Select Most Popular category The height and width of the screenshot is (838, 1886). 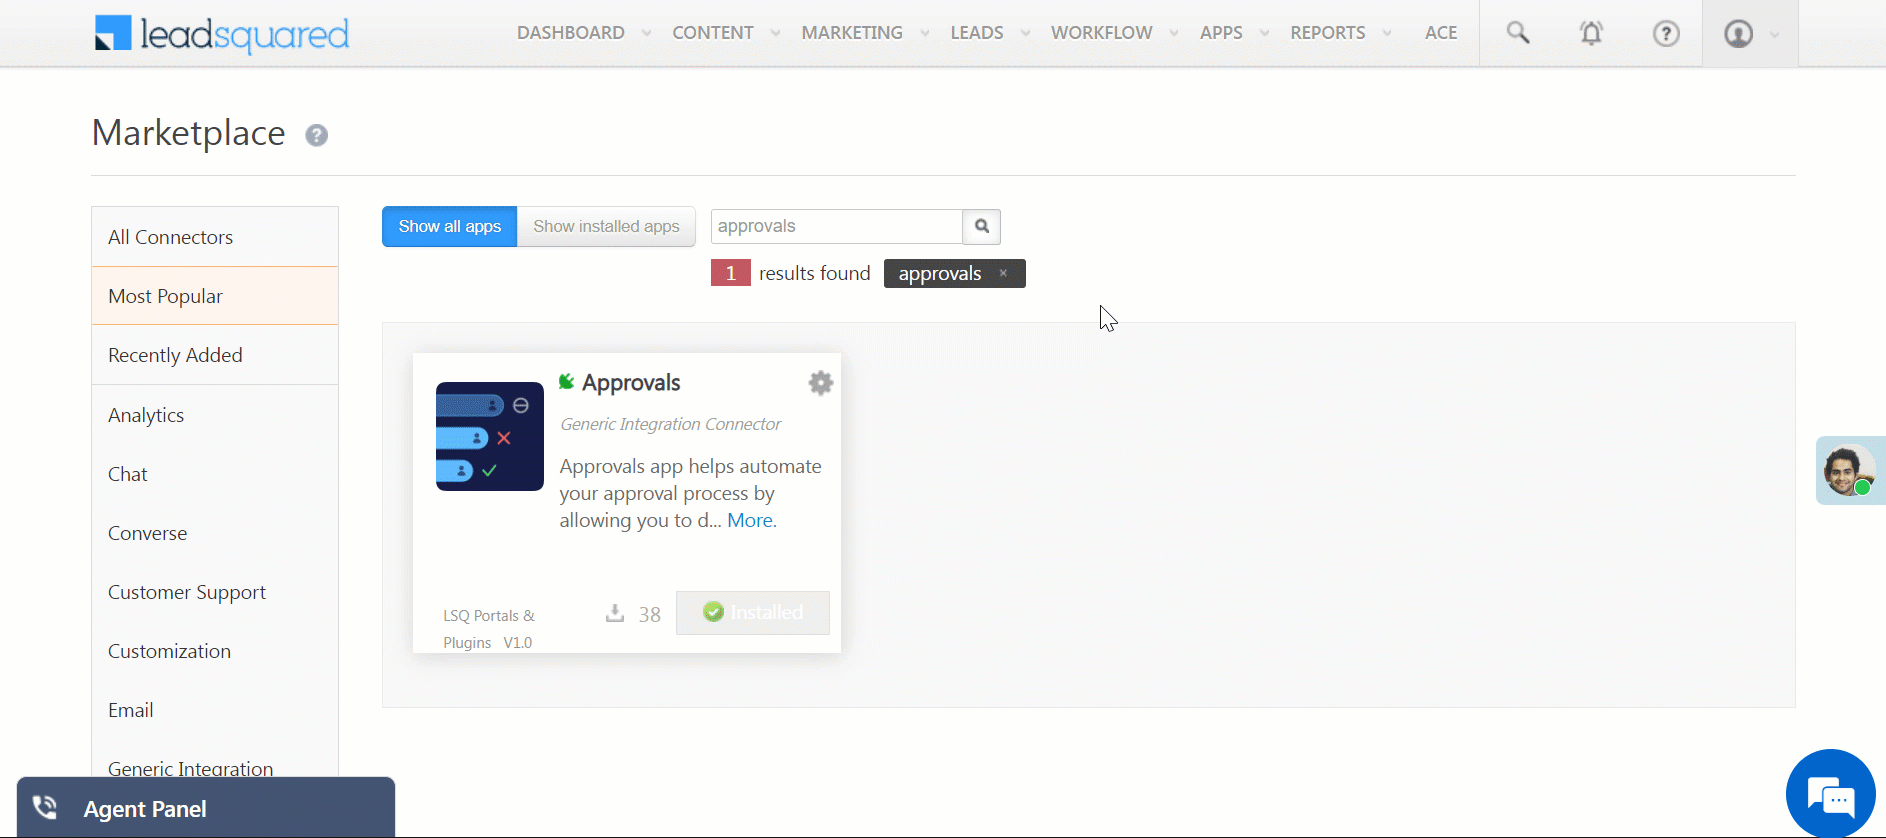pos(215,296)
